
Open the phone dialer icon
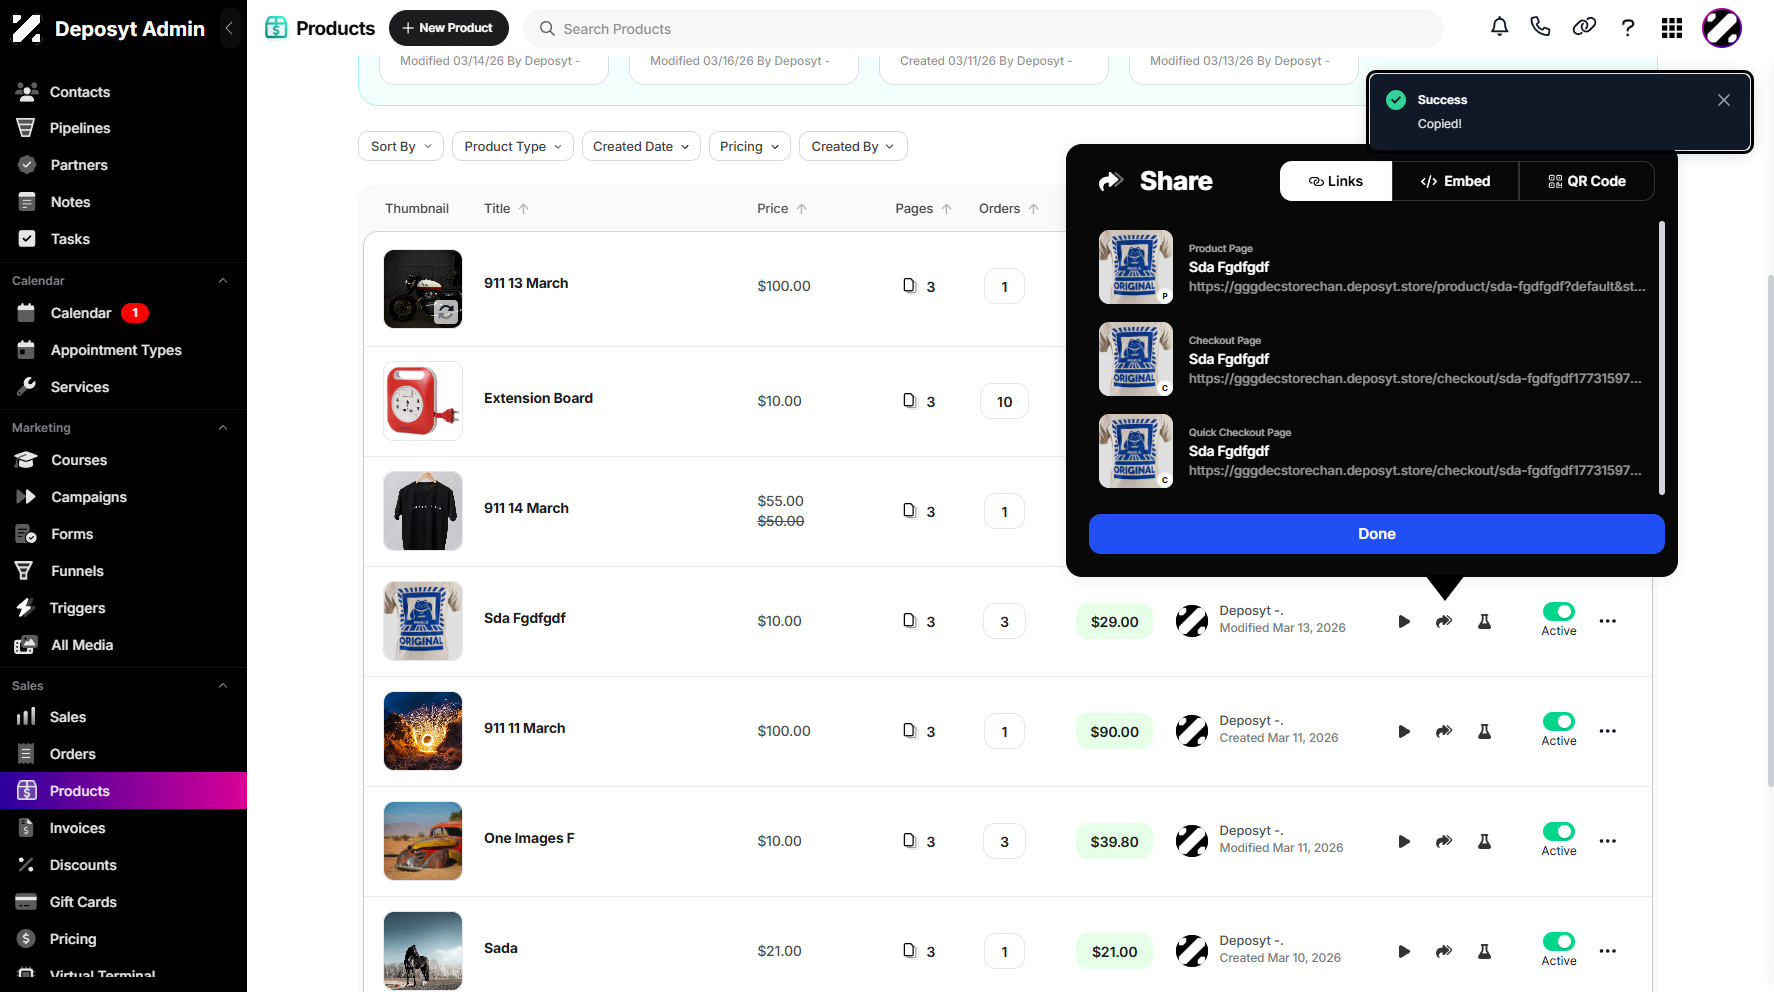pyautogui.click(x=1540, y=28)
